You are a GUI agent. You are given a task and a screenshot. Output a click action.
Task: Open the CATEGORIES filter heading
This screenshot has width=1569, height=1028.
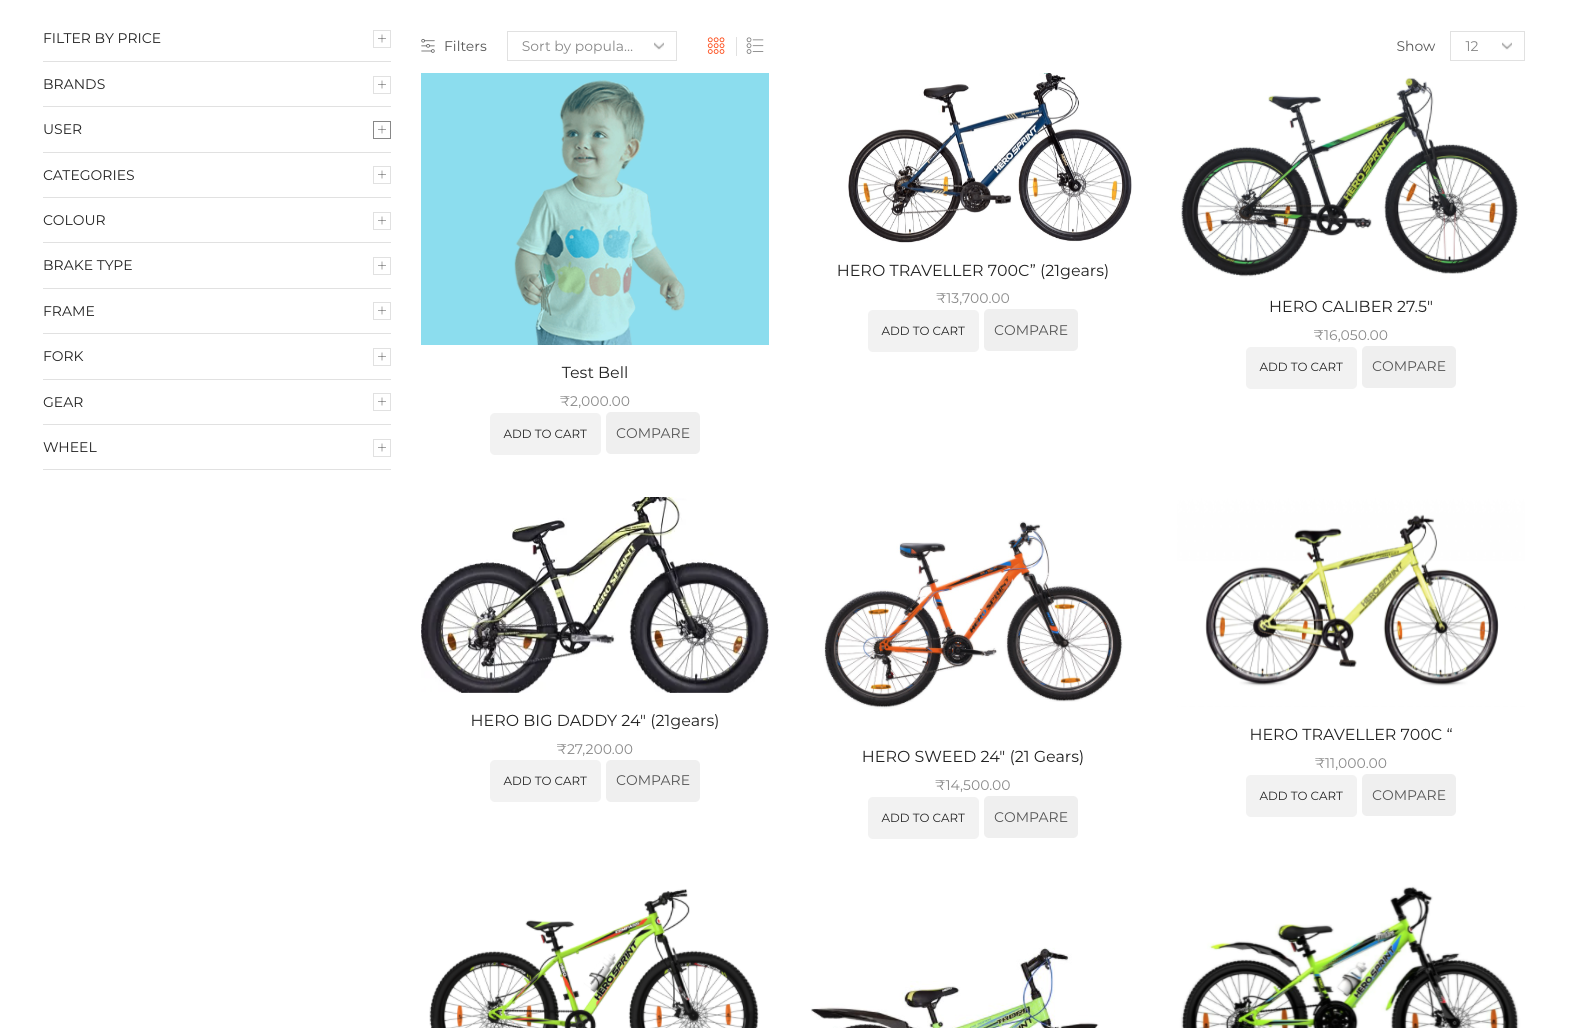click(89, 175)
